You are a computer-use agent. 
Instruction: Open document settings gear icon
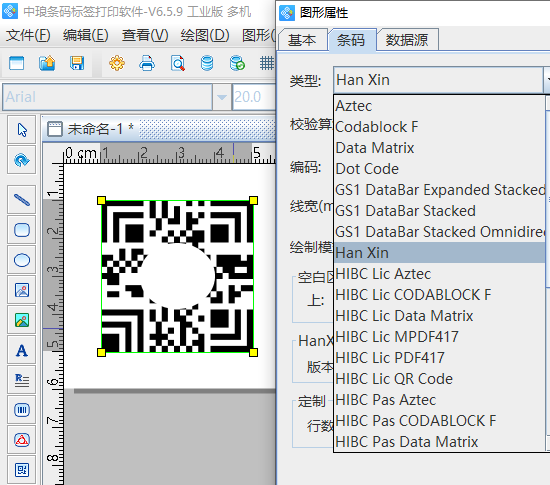[x=117, y=63]
